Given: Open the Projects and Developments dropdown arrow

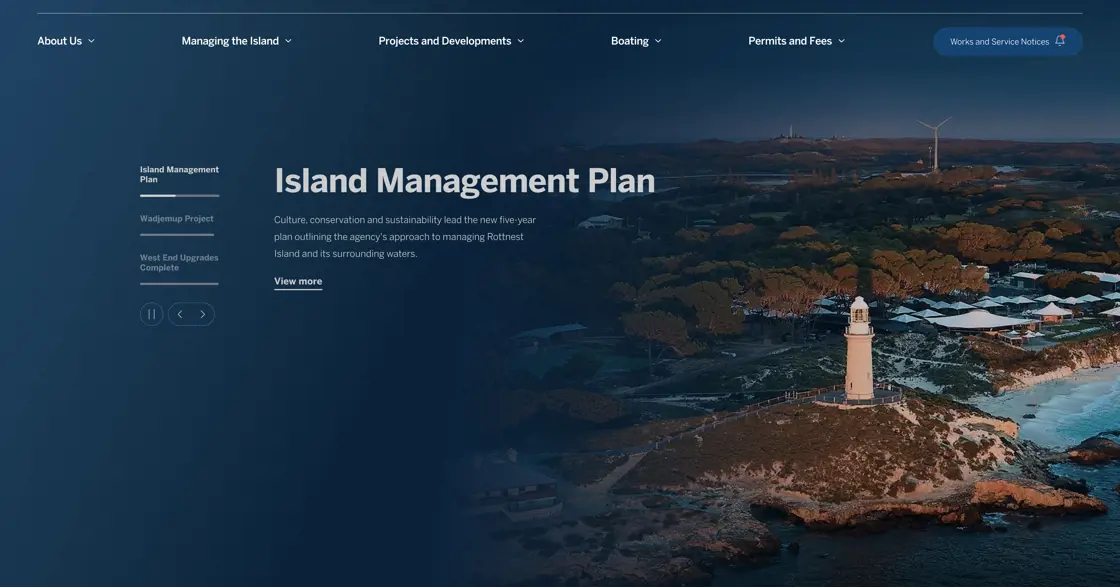Looking at the screenshot, I should pos(521,41).
